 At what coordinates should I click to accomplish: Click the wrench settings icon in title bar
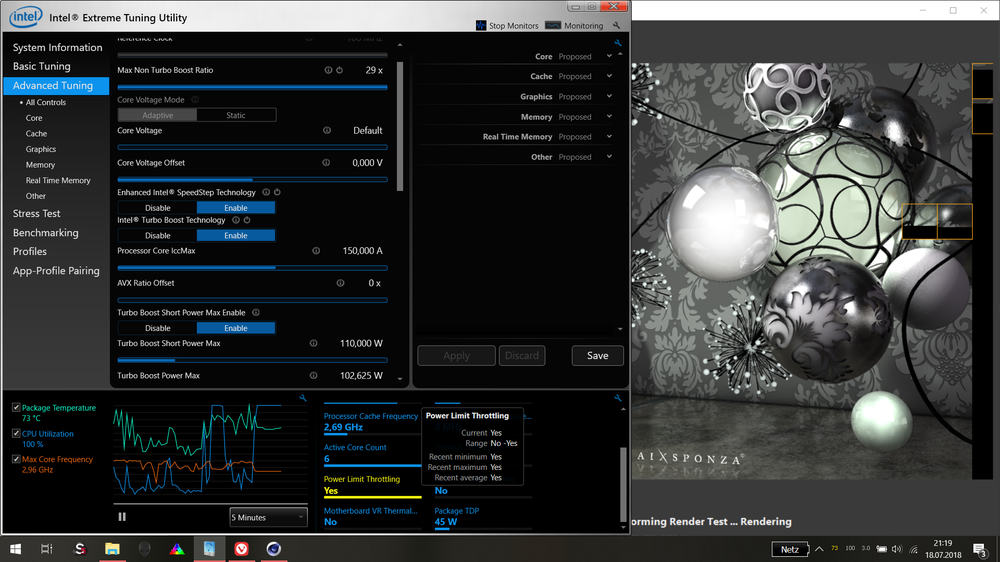pos(616,26)
